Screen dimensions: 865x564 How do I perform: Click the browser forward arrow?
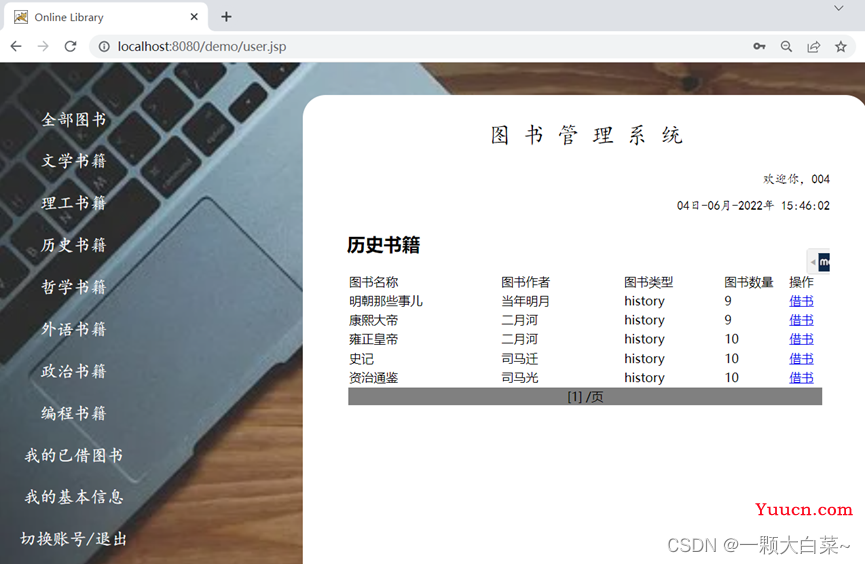coord(43,46)
